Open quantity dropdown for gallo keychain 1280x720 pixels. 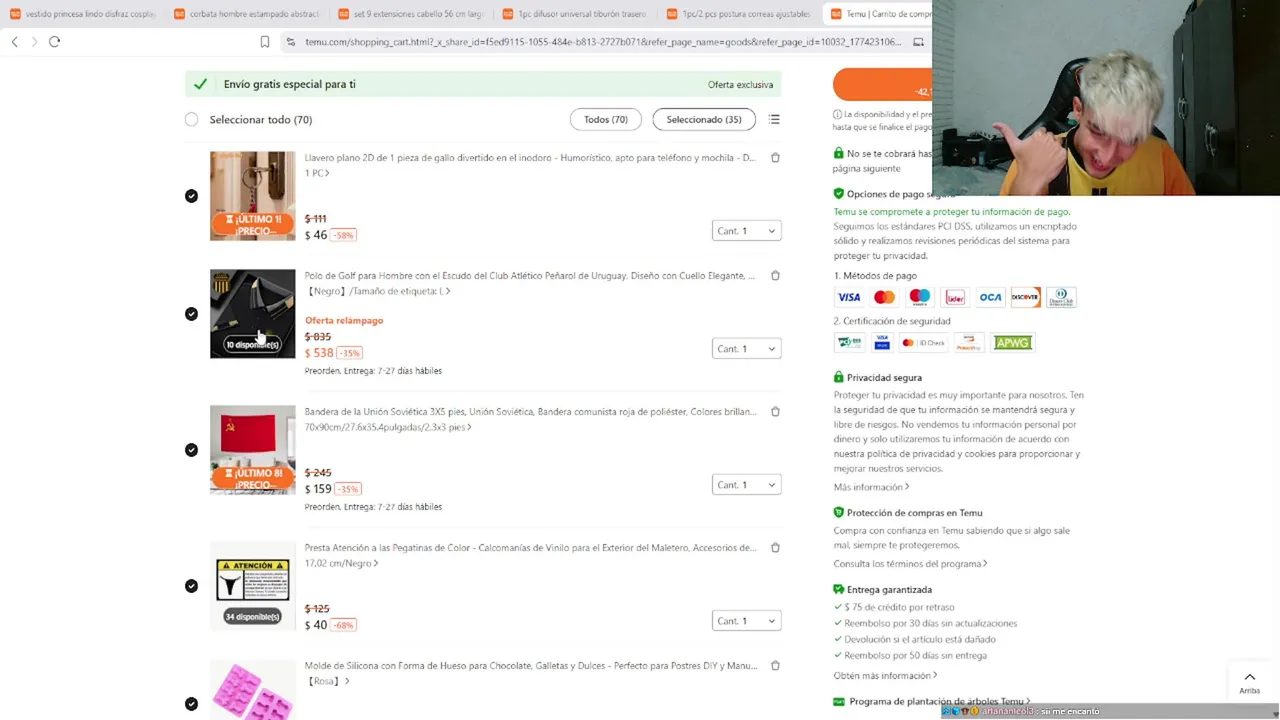click(746, 231)
